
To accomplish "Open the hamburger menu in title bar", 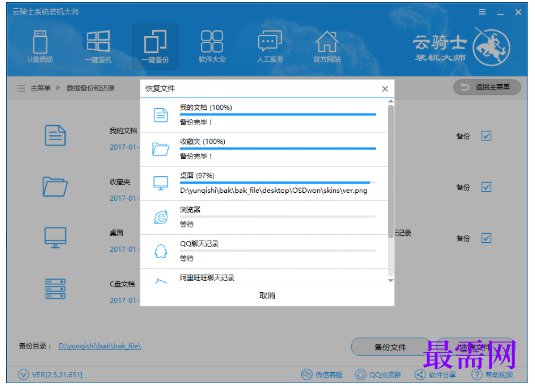I will click(482, 12).
